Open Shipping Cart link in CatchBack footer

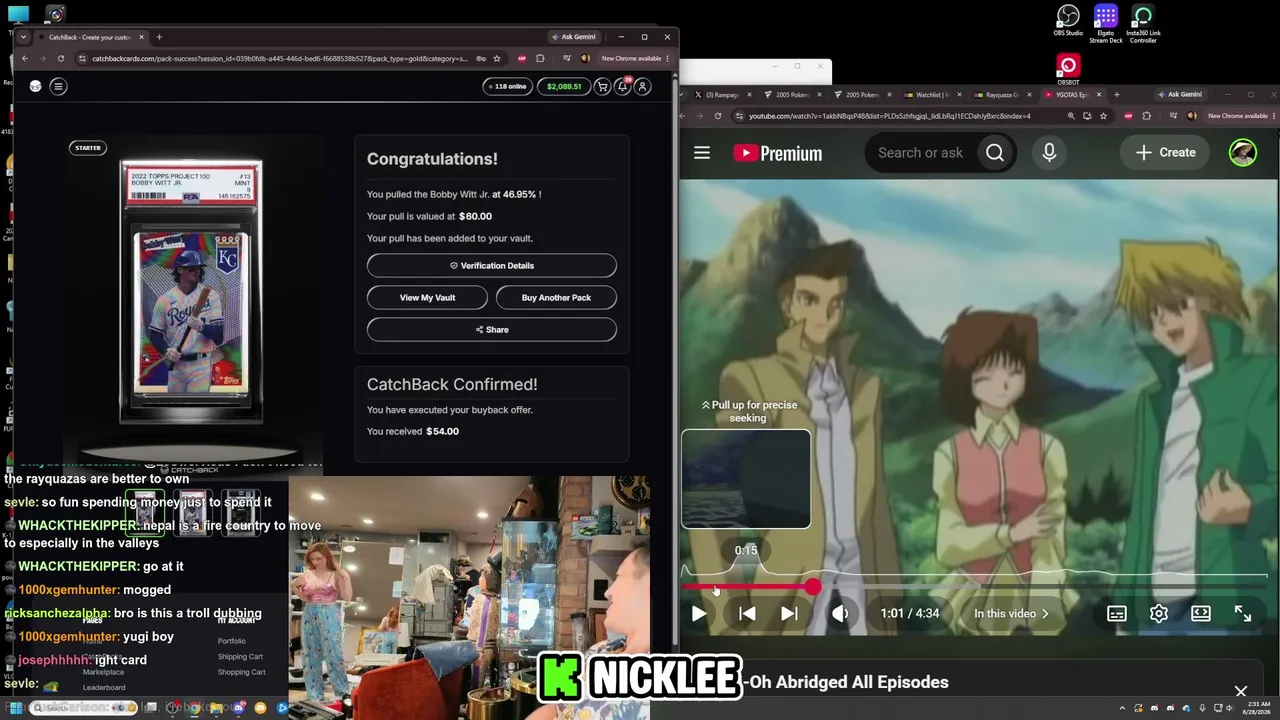240,657
